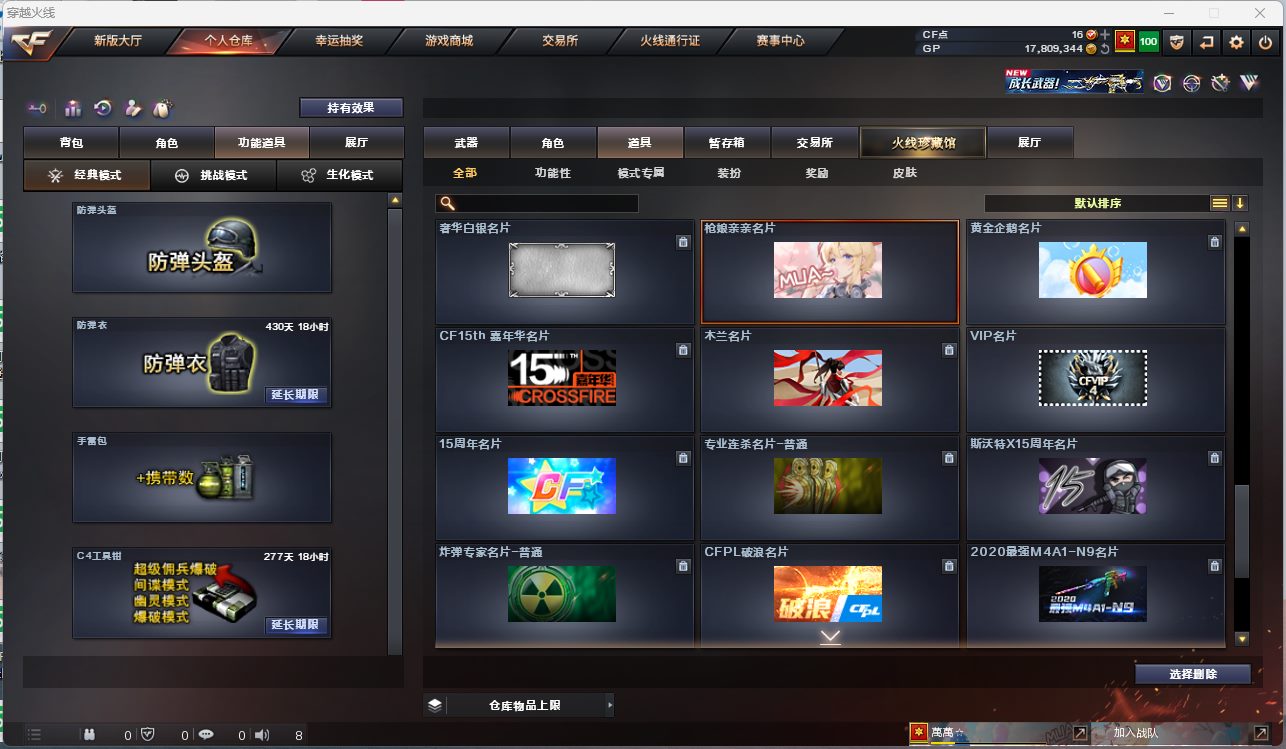
Task: Click the dog tag icon
Action: pyautogui.click(x=161, y=108)
